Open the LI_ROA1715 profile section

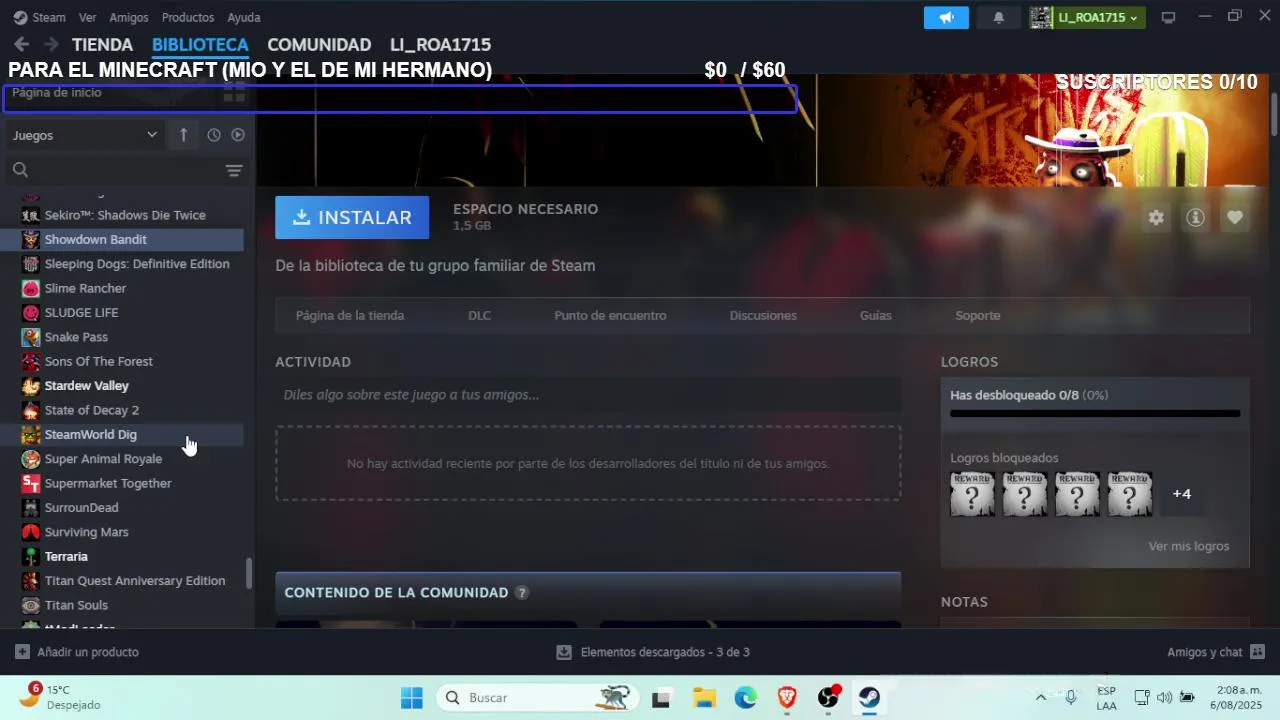(440, 45)
